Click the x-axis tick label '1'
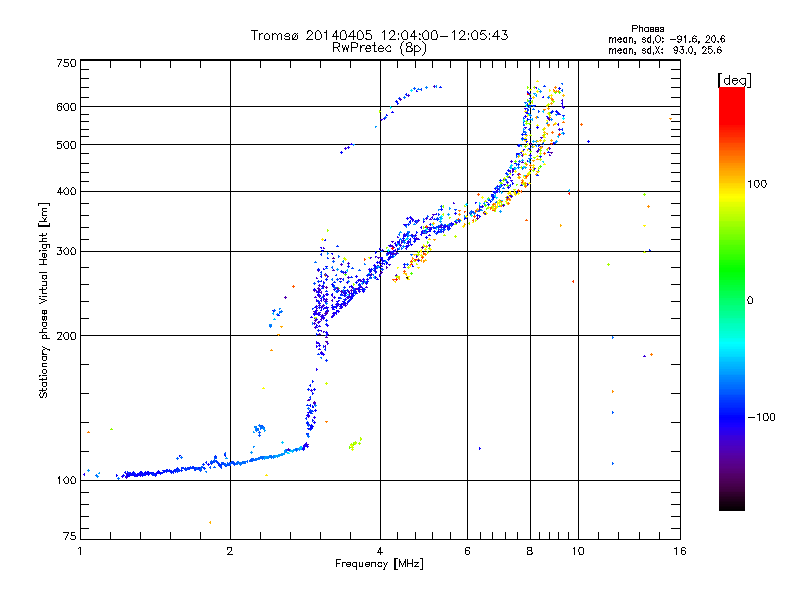Screen dimensions: 800x600 tap(80, 551)
